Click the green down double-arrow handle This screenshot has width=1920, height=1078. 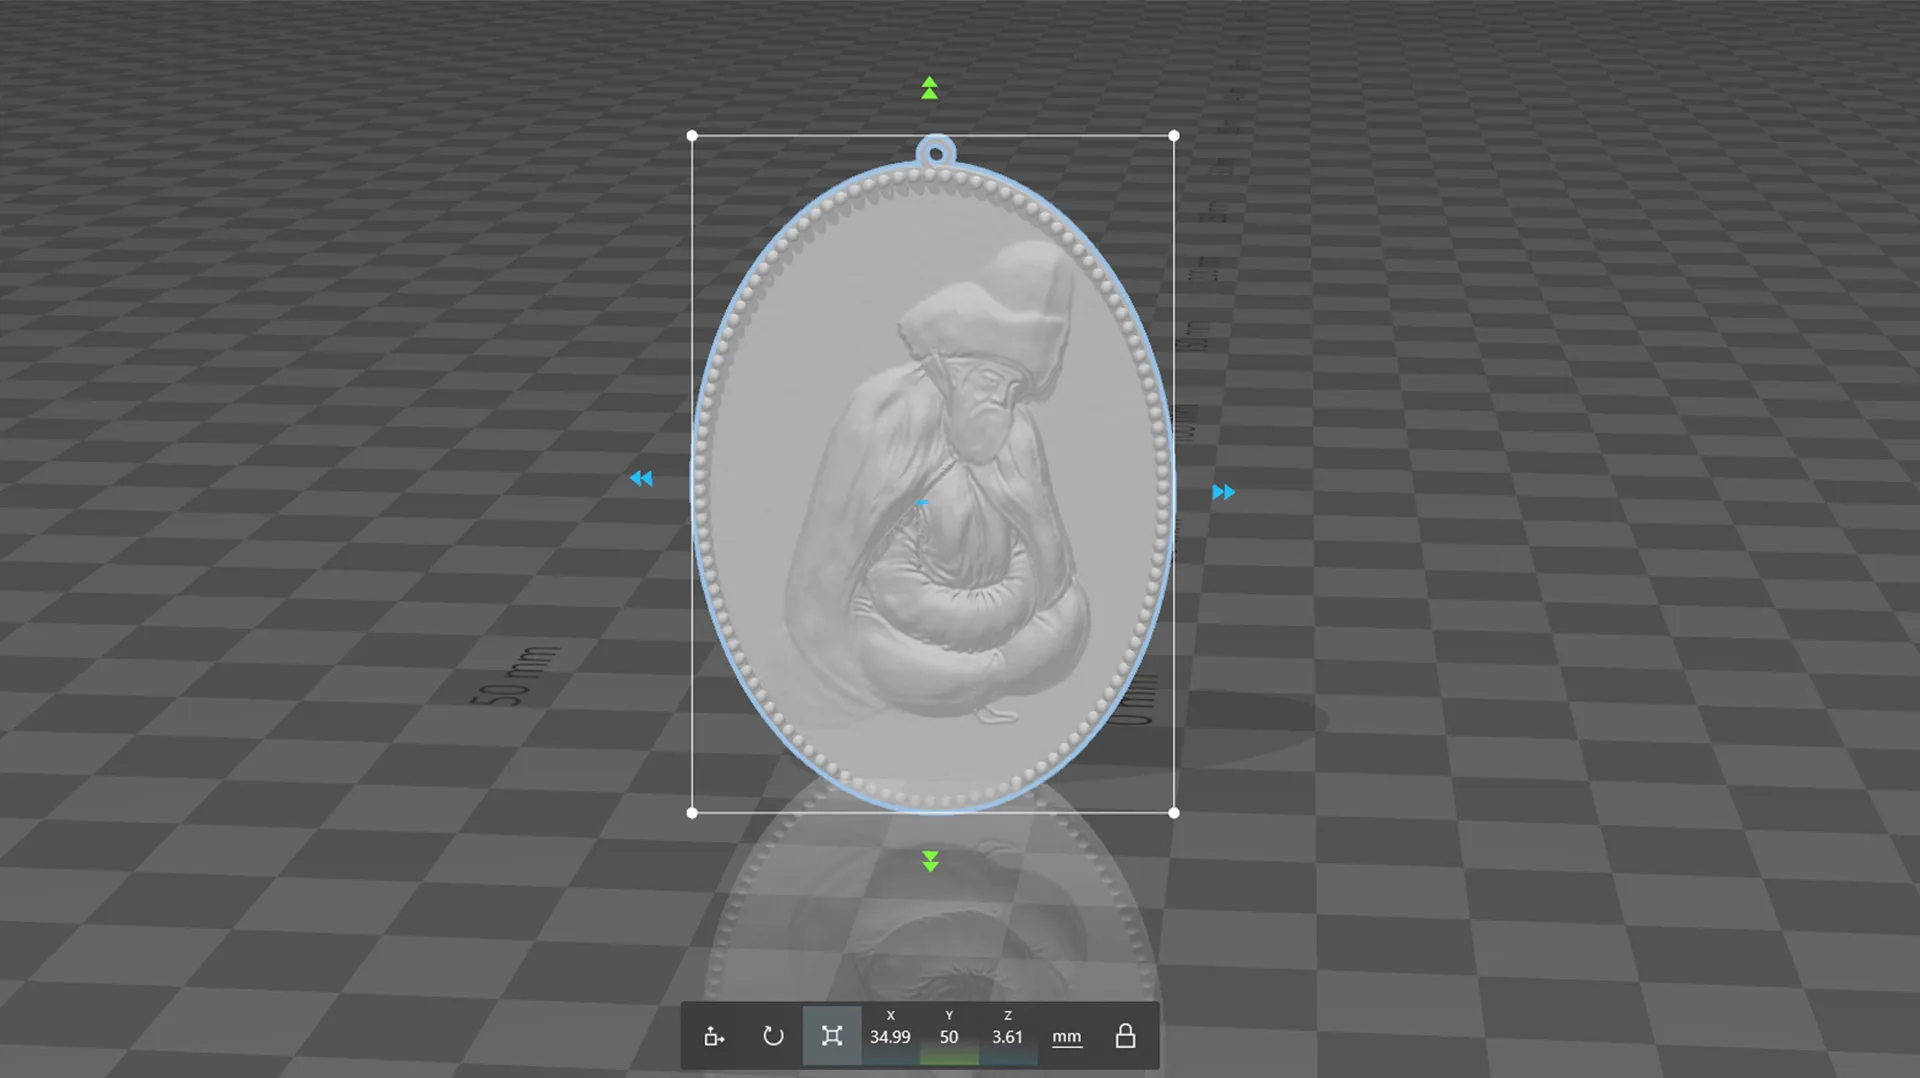click(930, 861)
